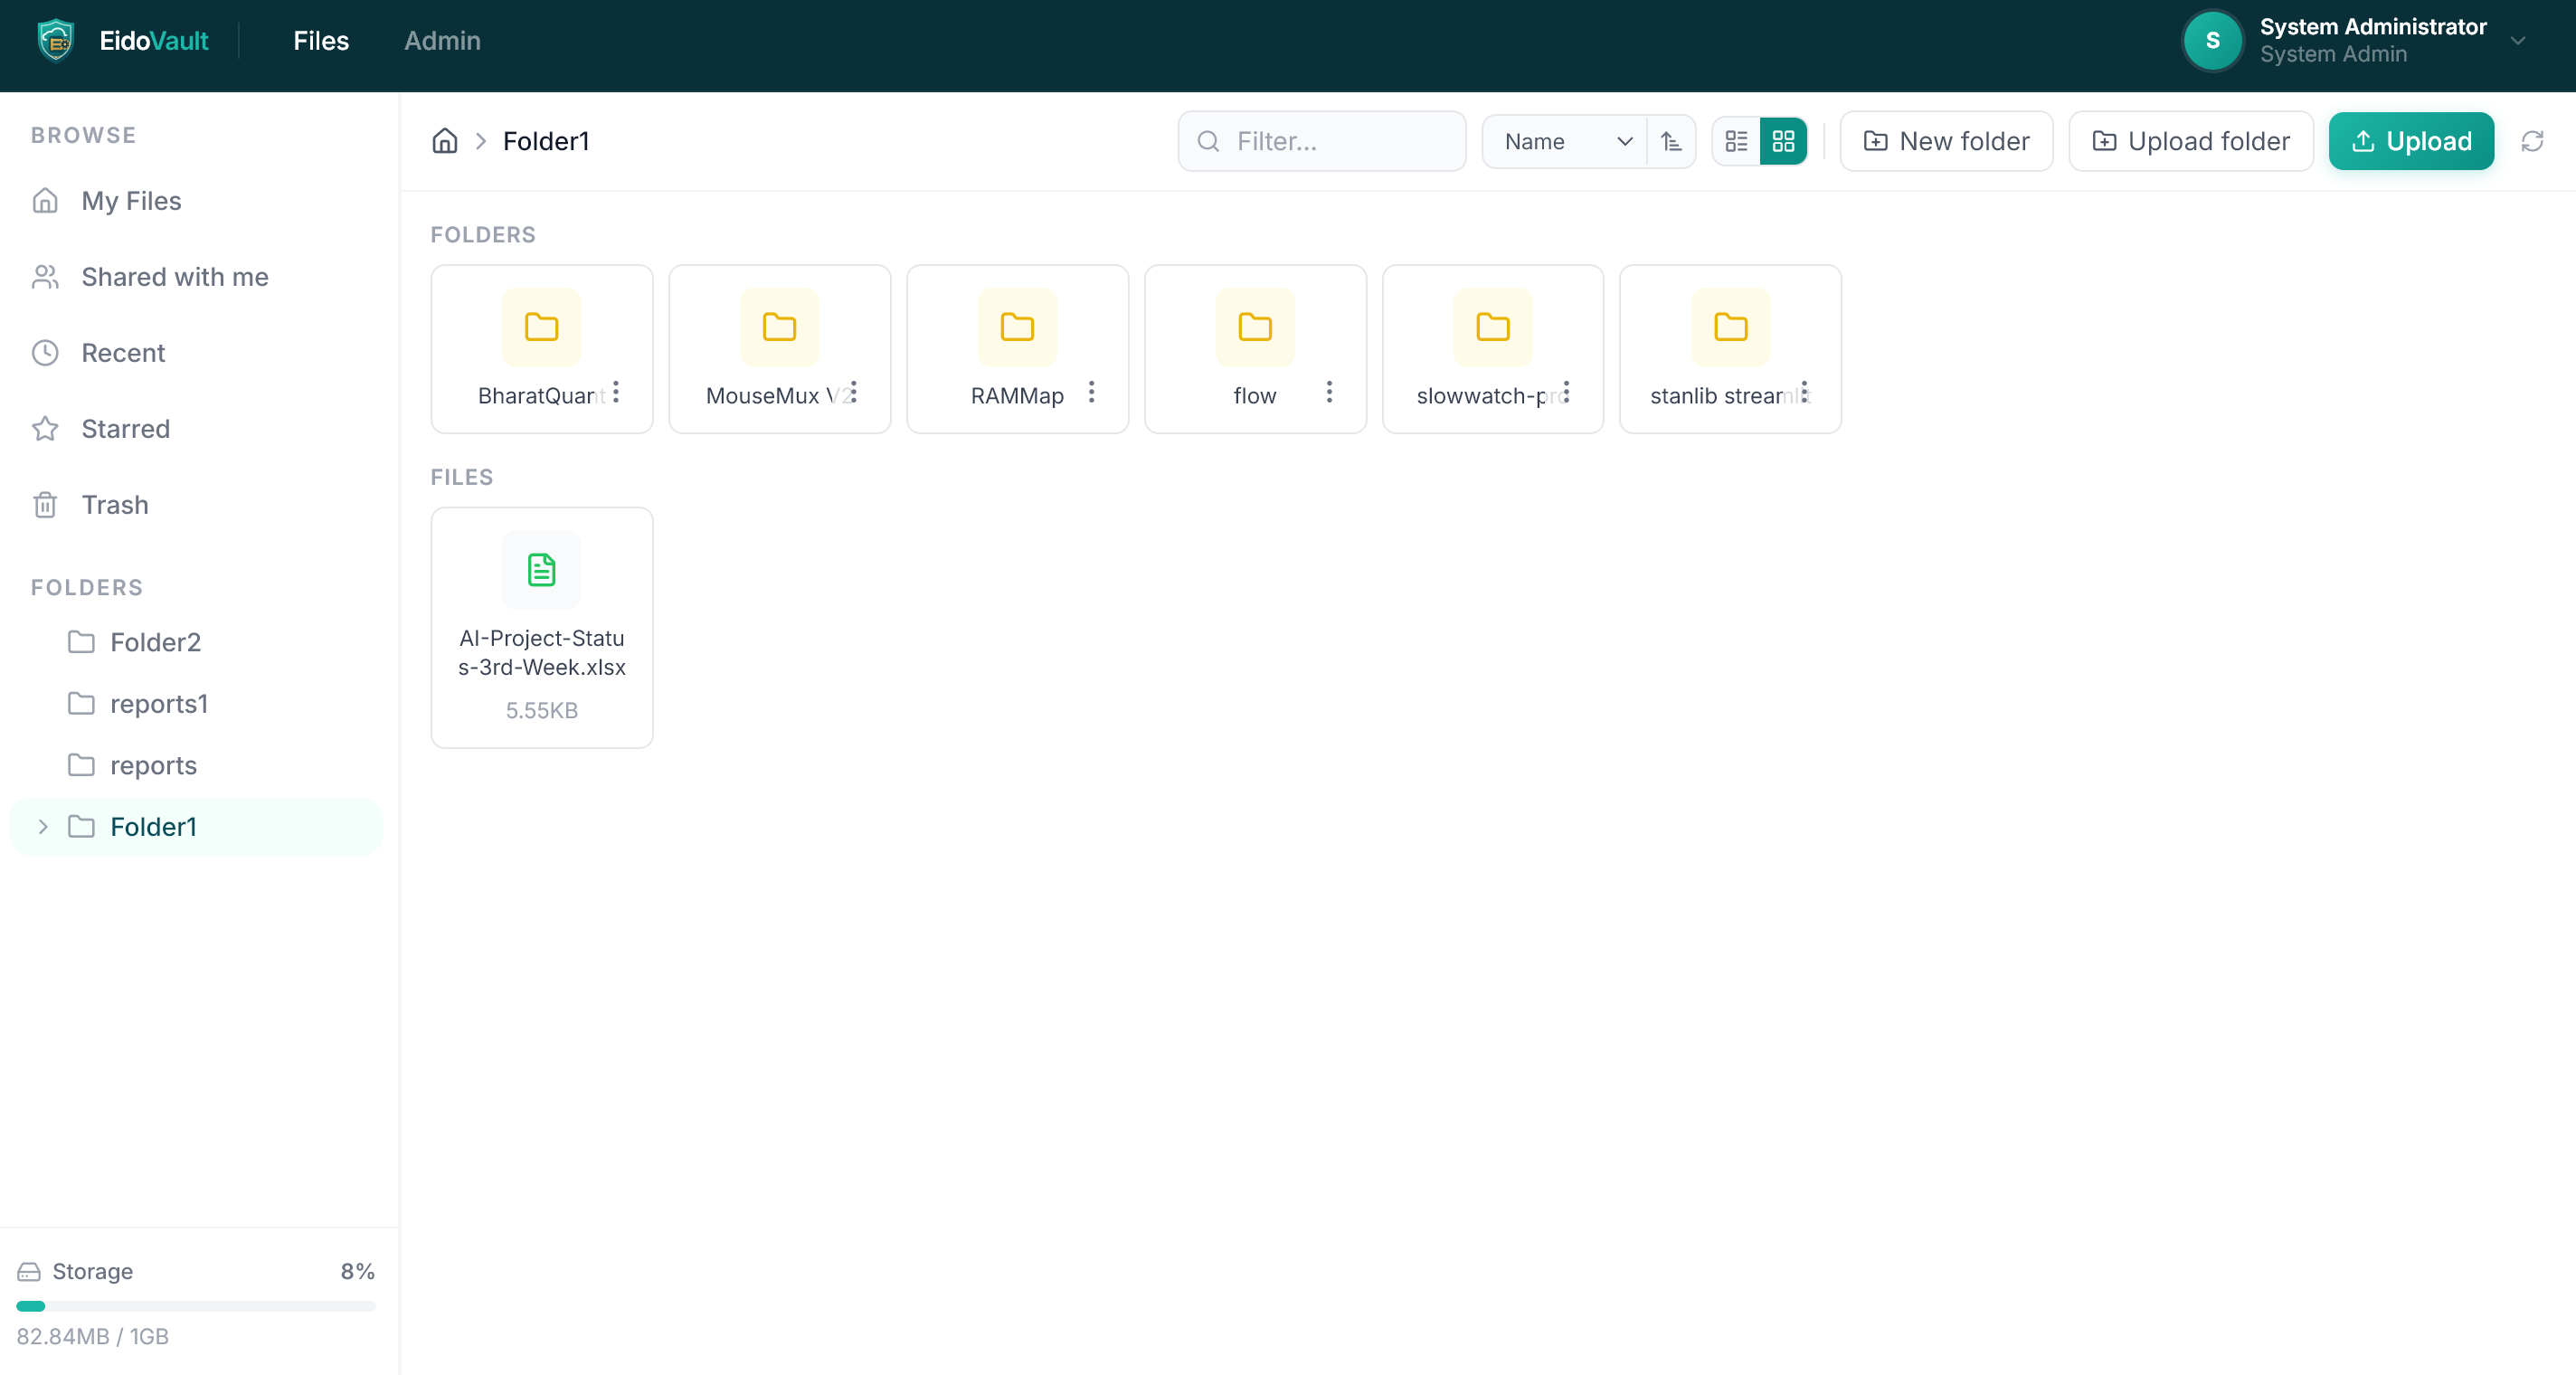Open the MouseMux folder icon
The width and height of the screenshot is (2576, 1375).
[779, 327]
